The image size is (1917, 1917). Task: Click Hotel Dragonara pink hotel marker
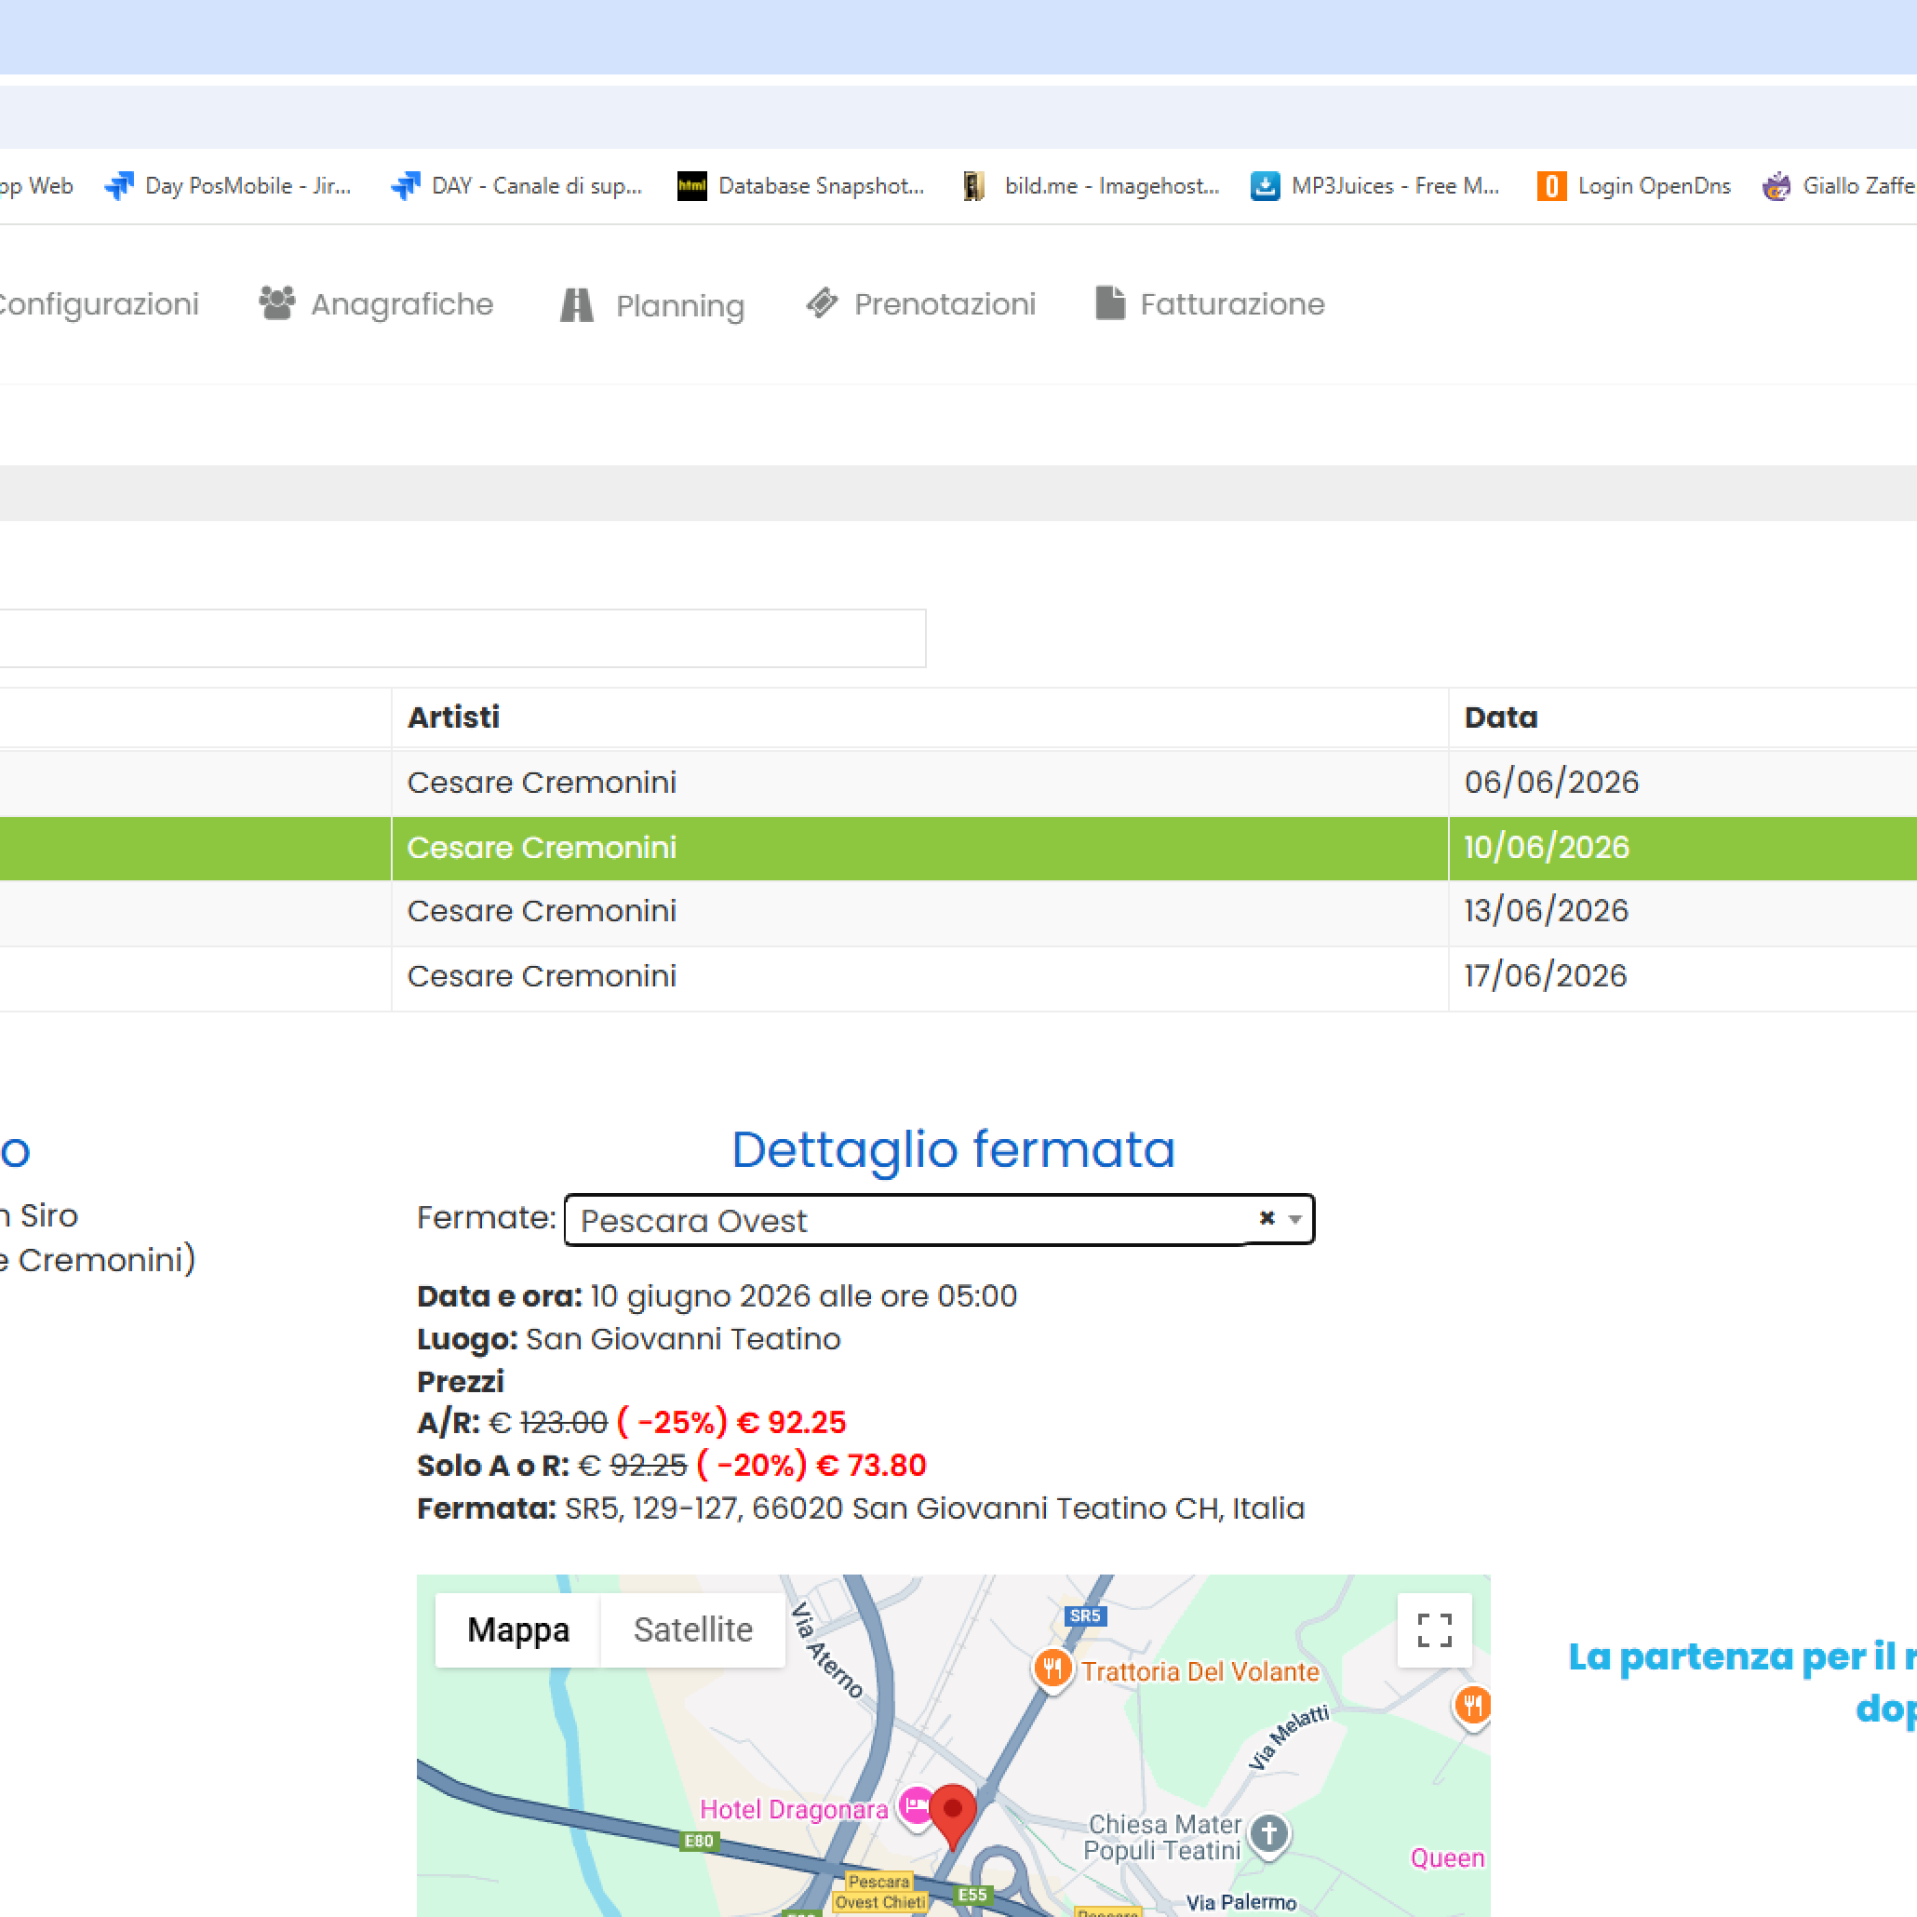914,1807
